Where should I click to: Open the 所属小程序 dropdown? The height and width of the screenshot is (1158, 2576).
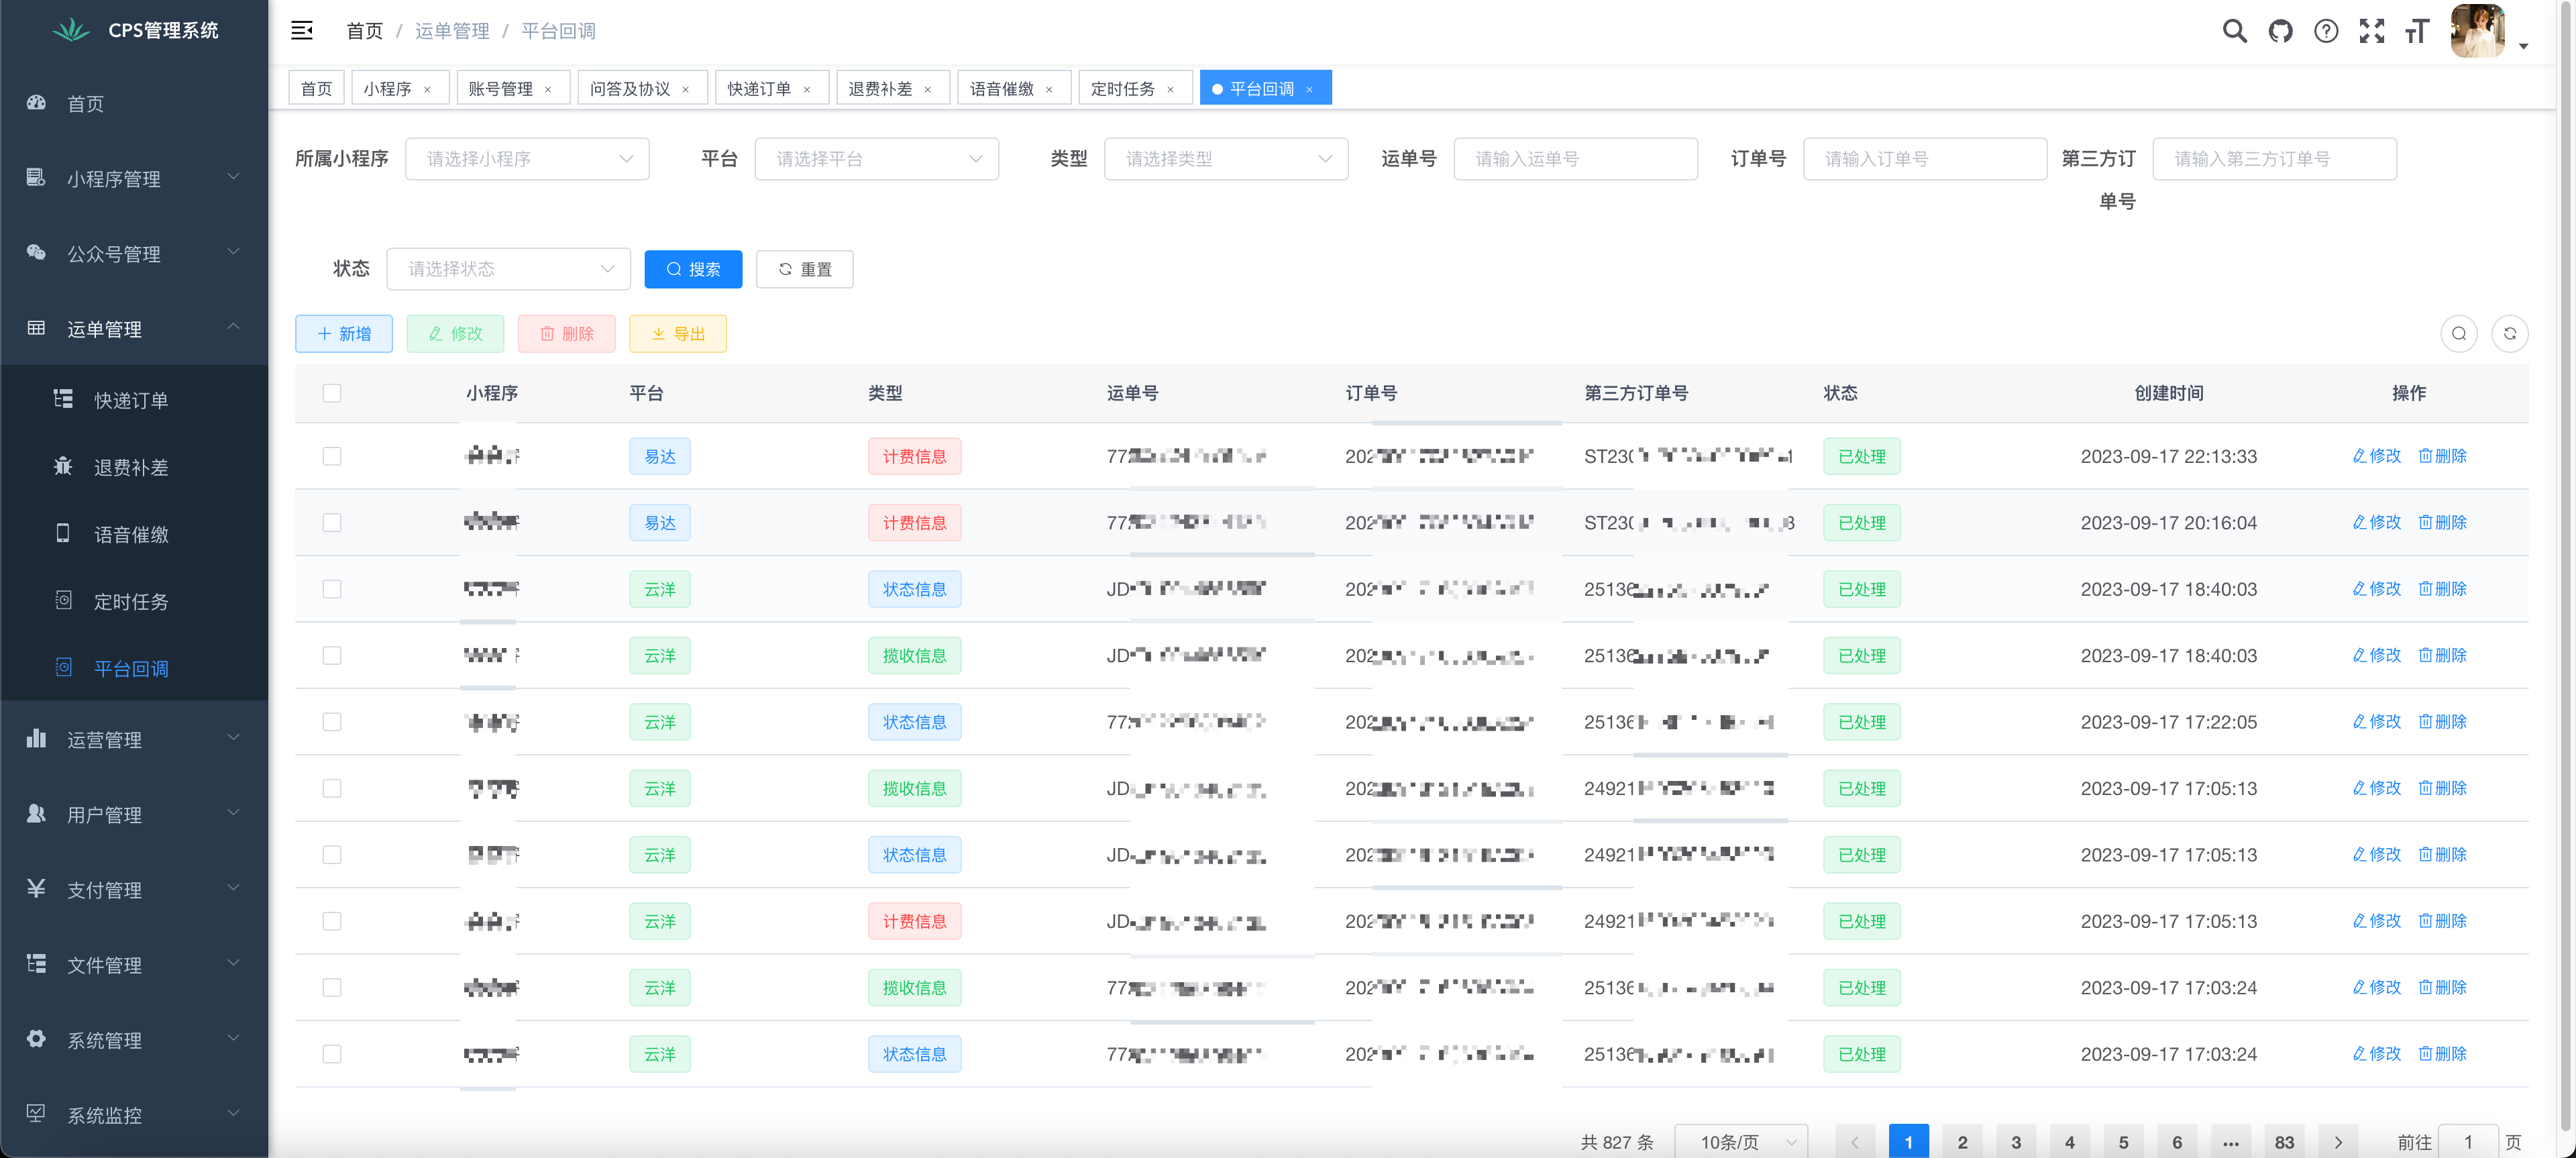click(527, 159)
